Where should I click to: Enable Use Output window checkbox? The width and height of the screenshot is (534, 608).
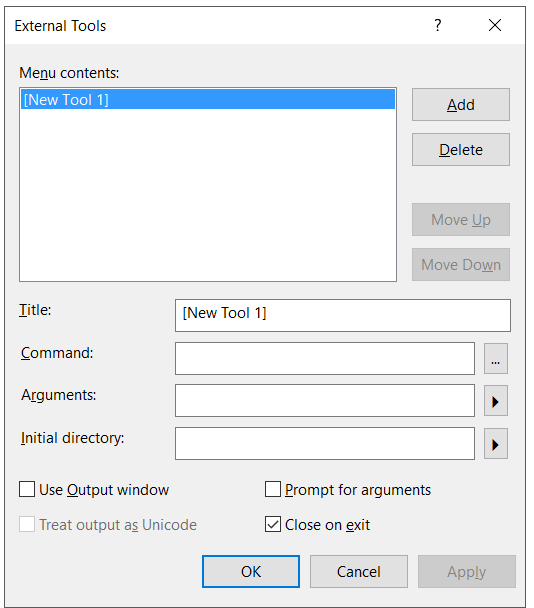pos(27,489)
